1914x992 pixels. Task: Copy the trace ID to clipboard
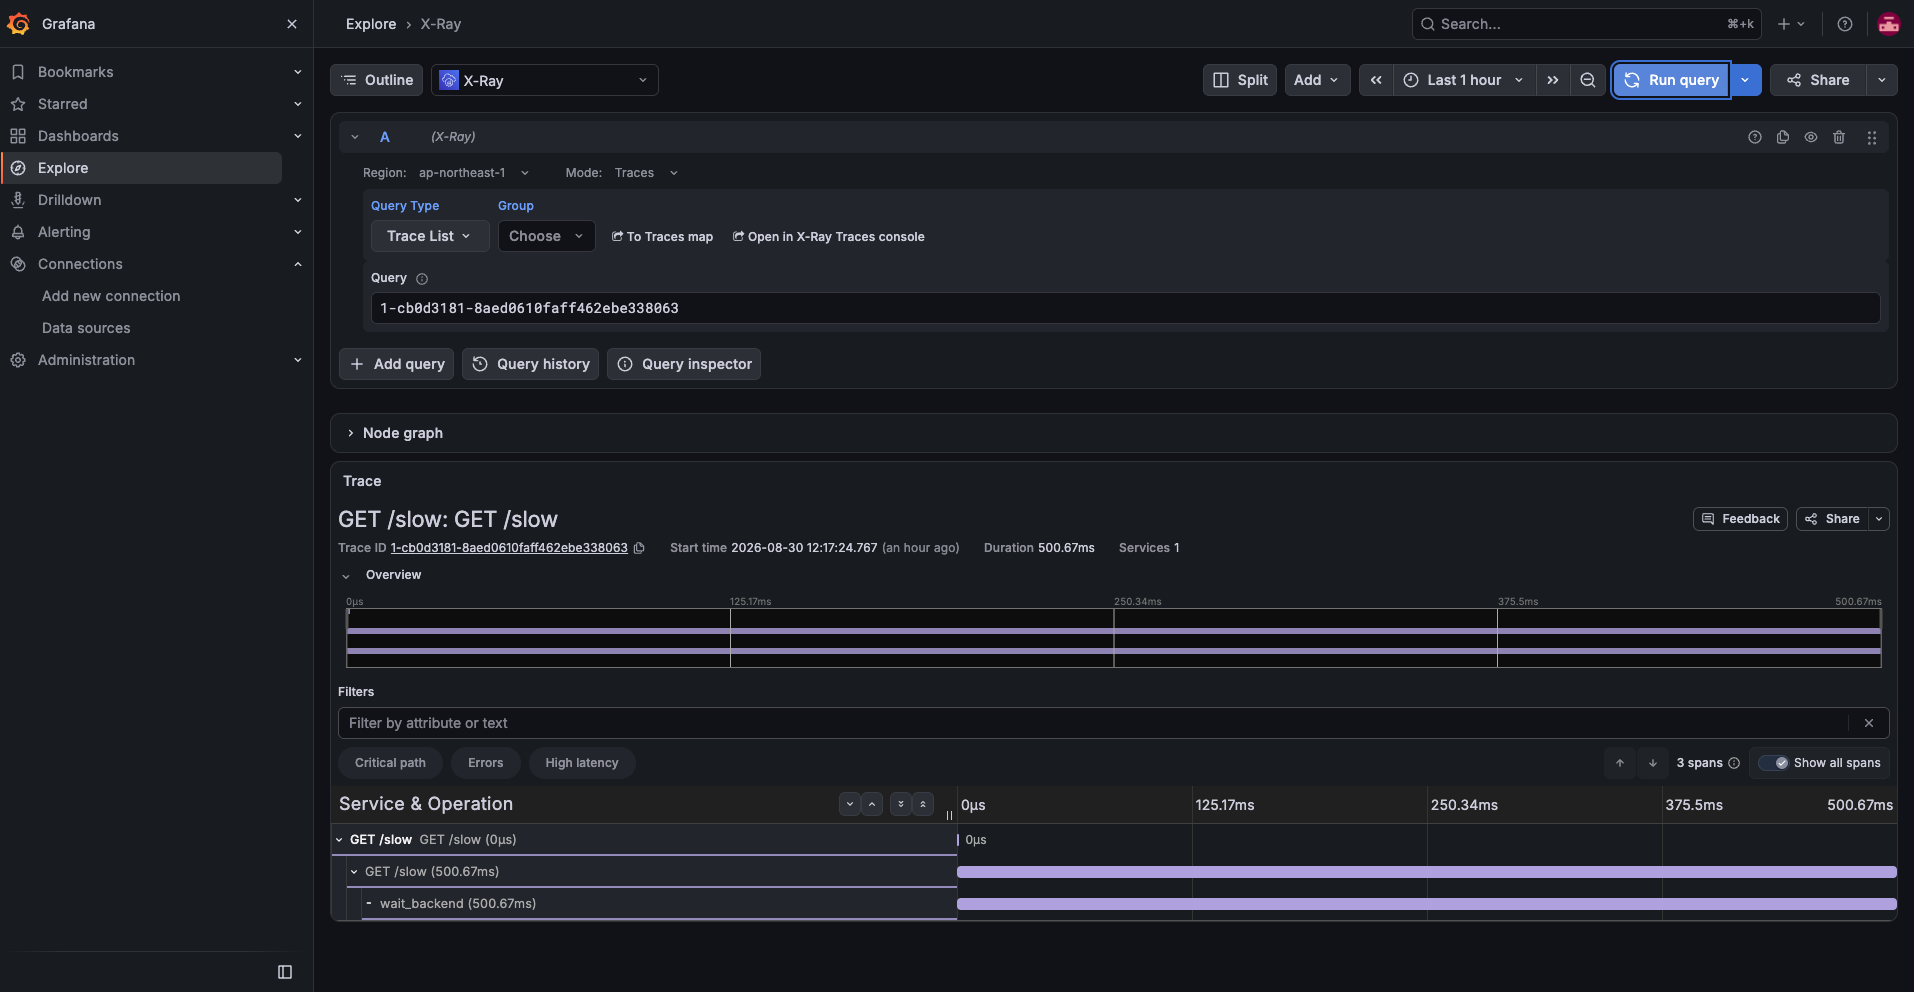tap(640, 548)
